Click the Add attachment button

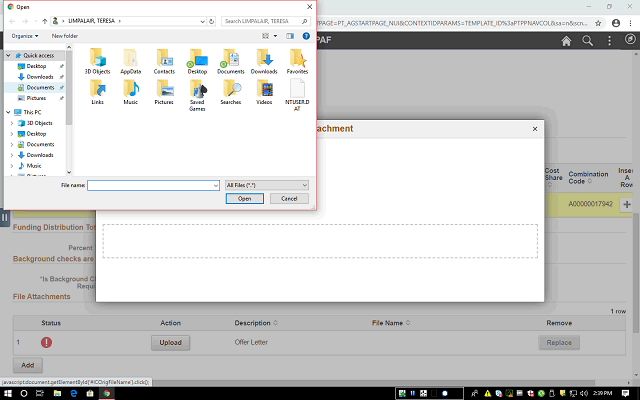click(x=28, y=365)
